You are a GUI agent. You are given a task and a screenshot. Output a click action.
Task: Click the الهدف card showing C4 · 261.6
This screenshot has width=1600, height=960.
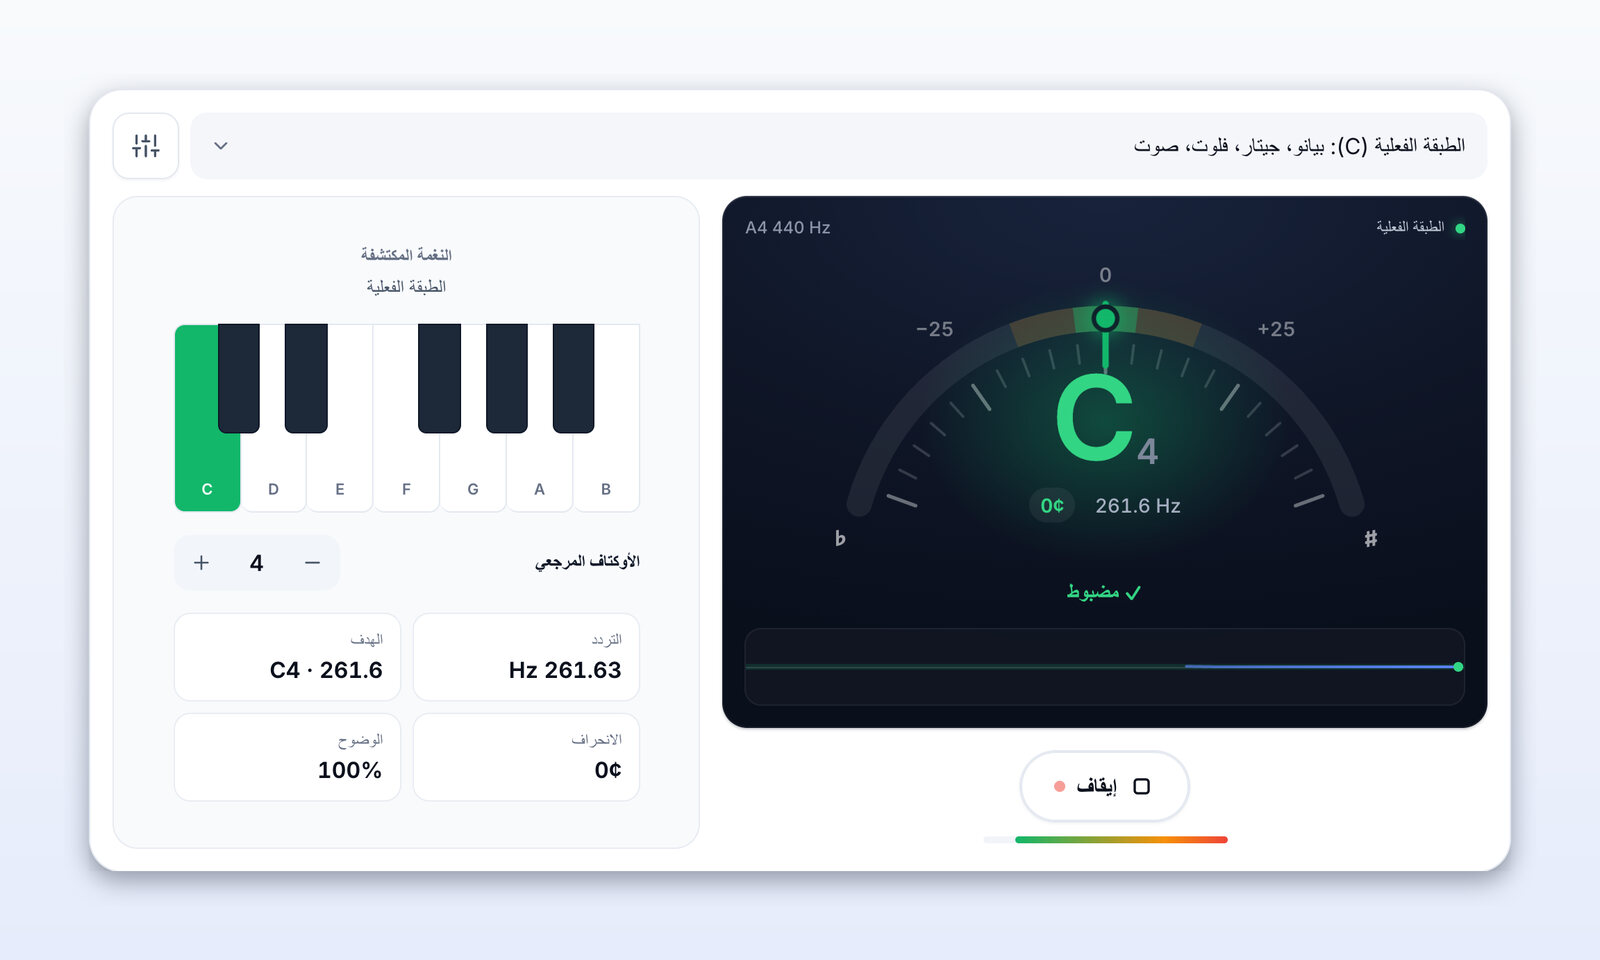[287, 657]
